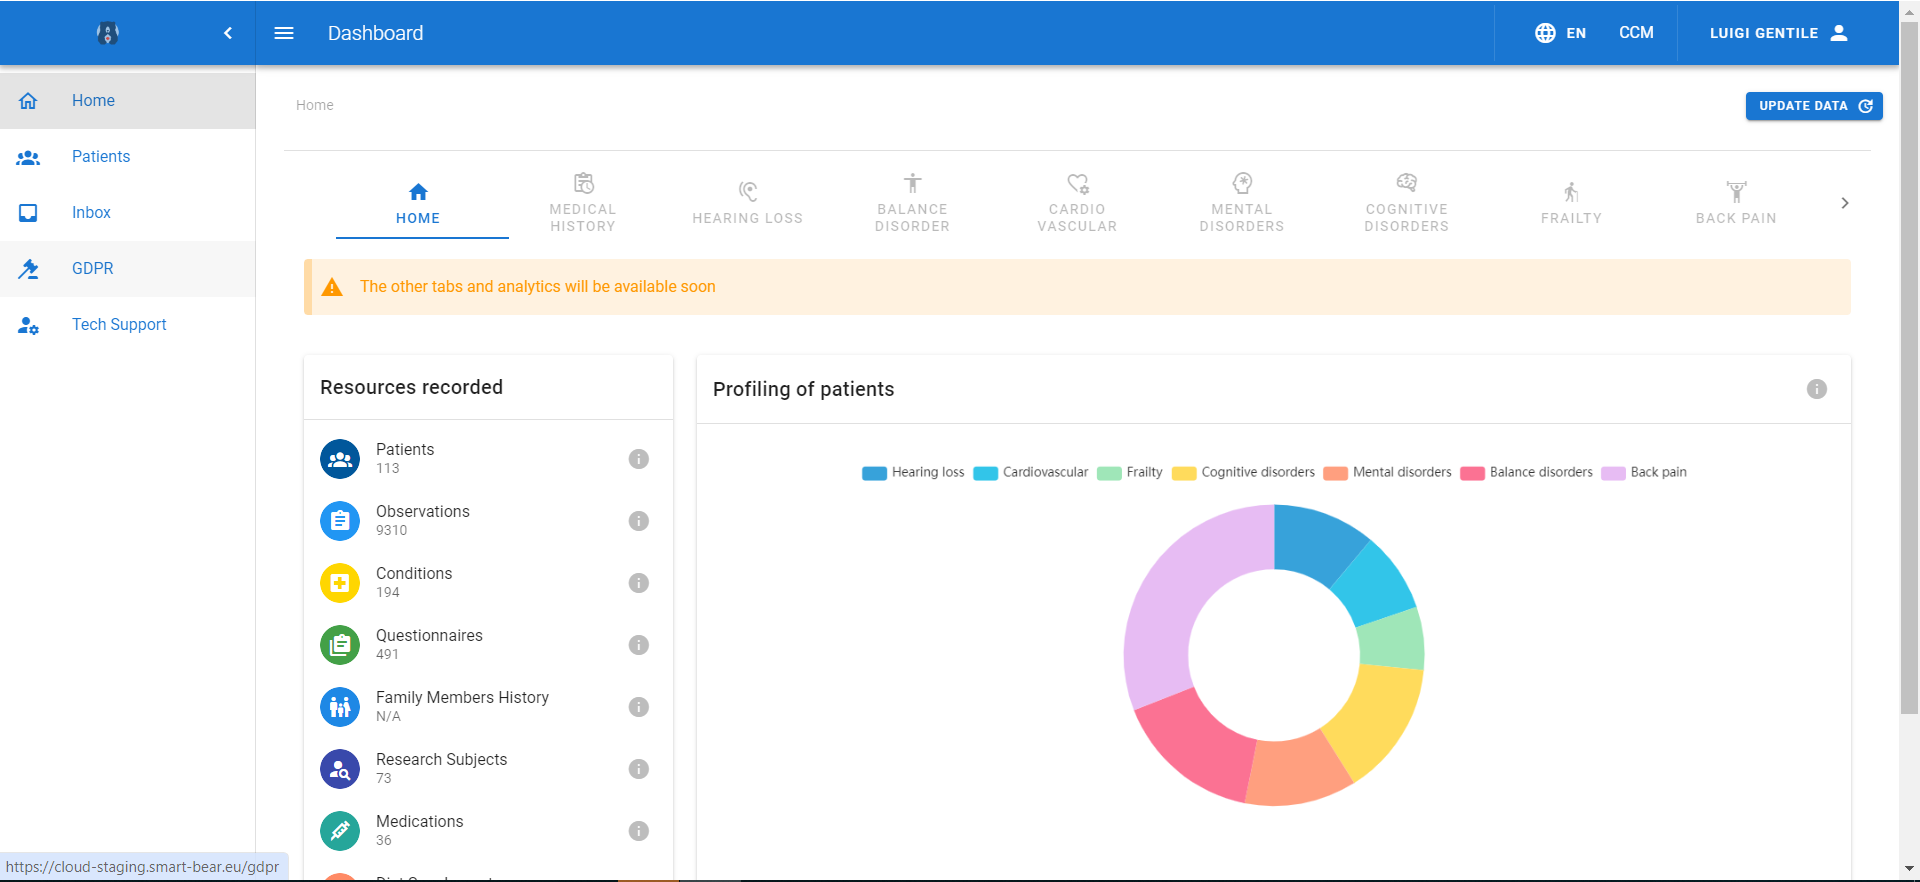Click the Observations count 9310

[x=392, y=531]
